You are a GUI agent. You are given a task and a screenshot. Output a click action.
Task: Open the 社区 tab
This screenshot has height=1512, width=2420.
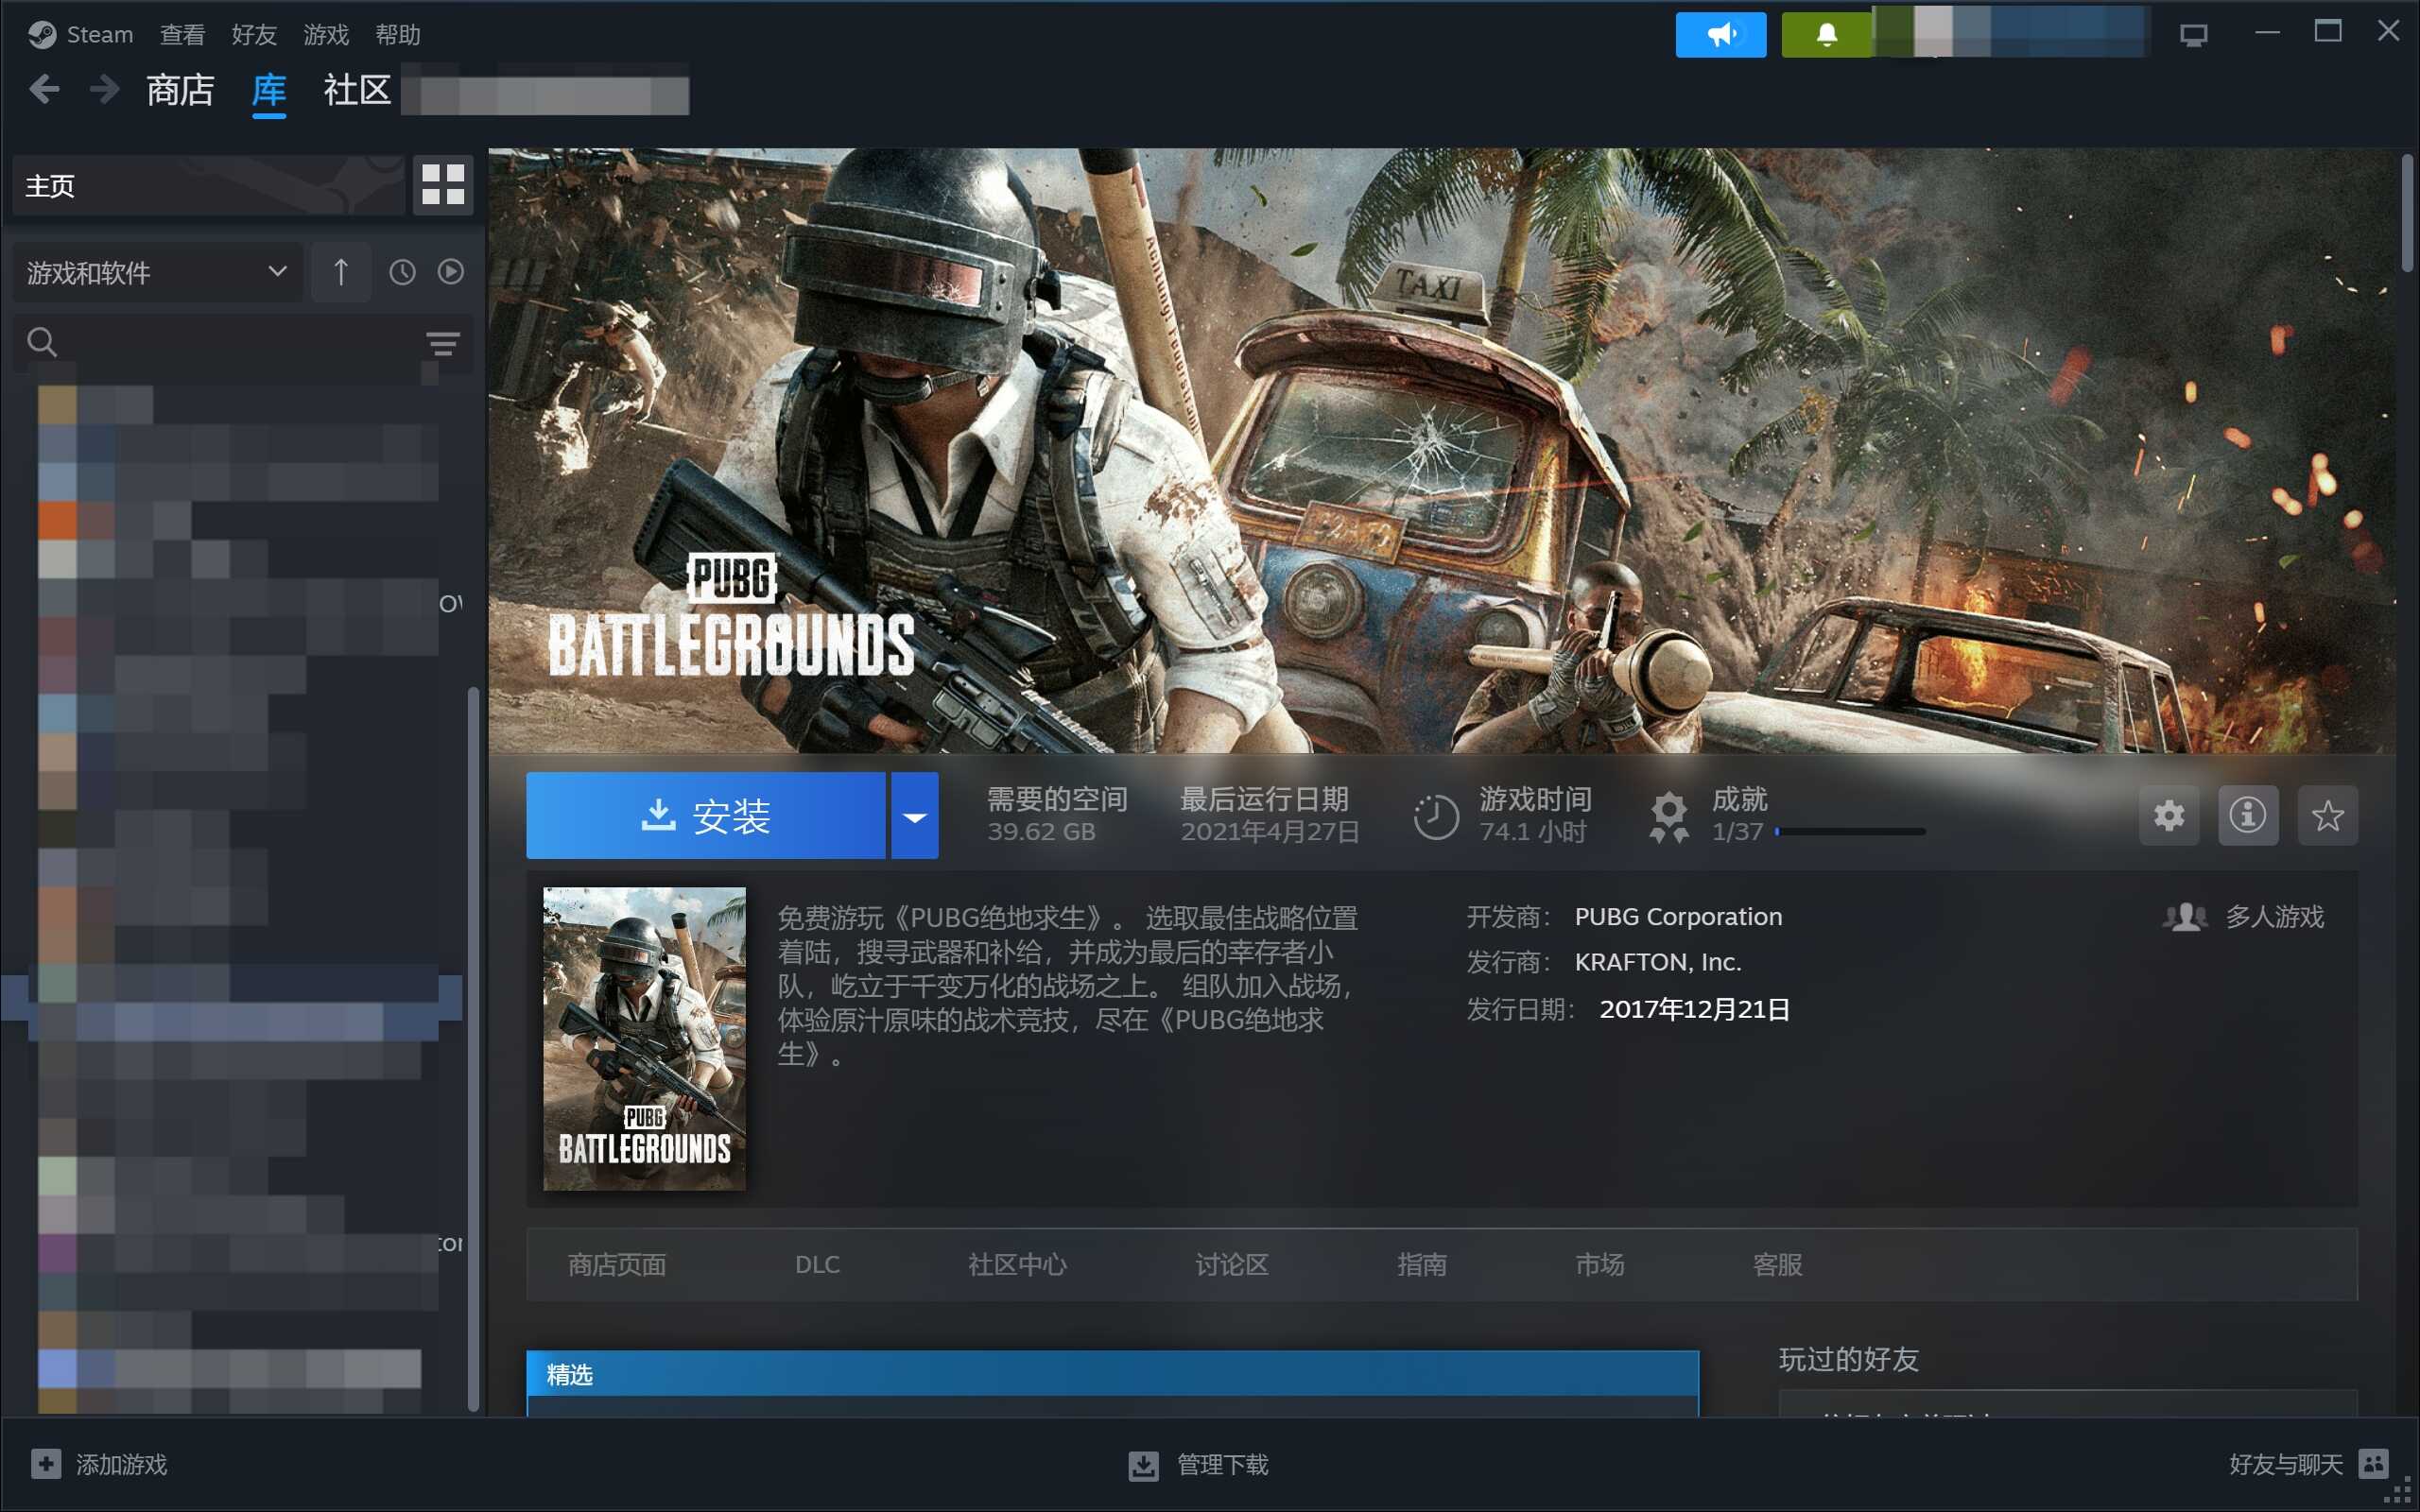tap(357, 90)
